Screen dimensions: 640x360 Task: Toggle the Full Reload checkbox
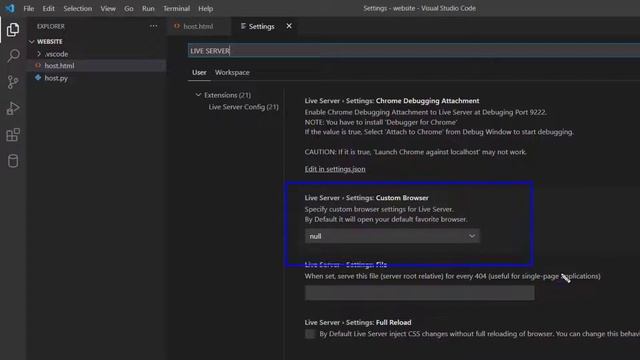pyautogui.click(x=310, y=334)
